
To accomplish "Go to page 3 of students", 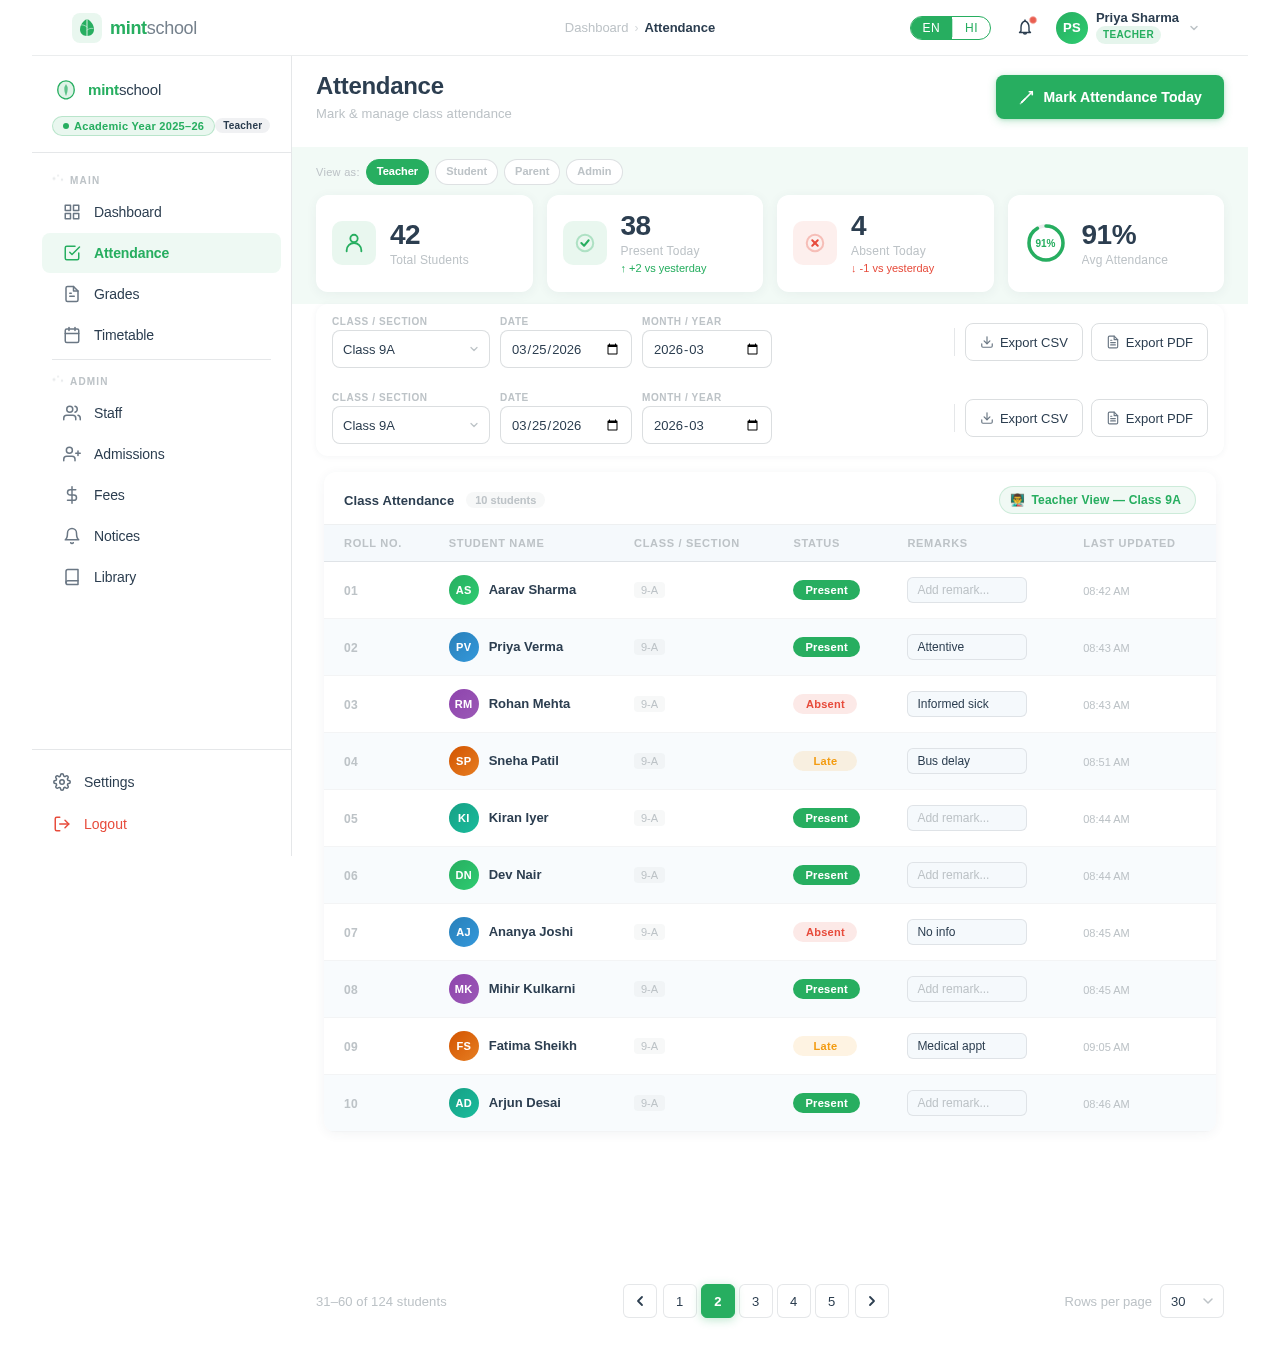I will coord(755,1301).
